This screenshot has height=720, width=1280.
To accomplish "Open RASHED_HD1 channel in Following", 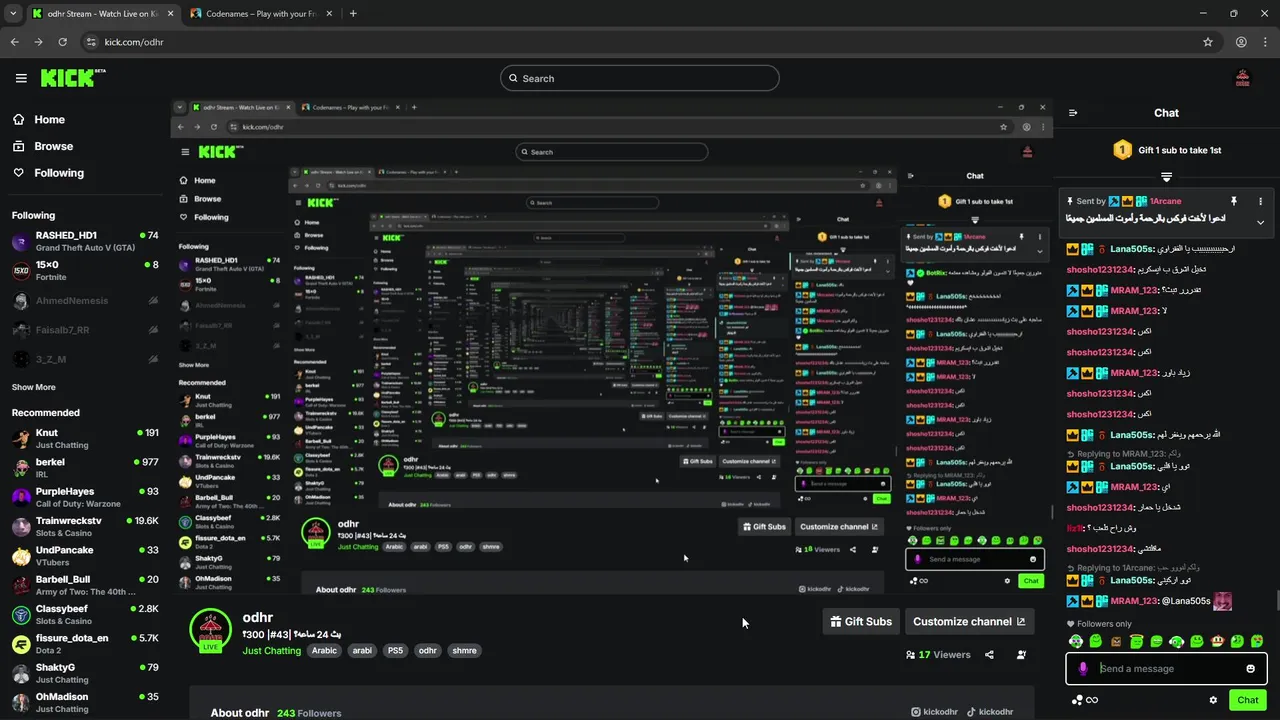I will [85, 241].
